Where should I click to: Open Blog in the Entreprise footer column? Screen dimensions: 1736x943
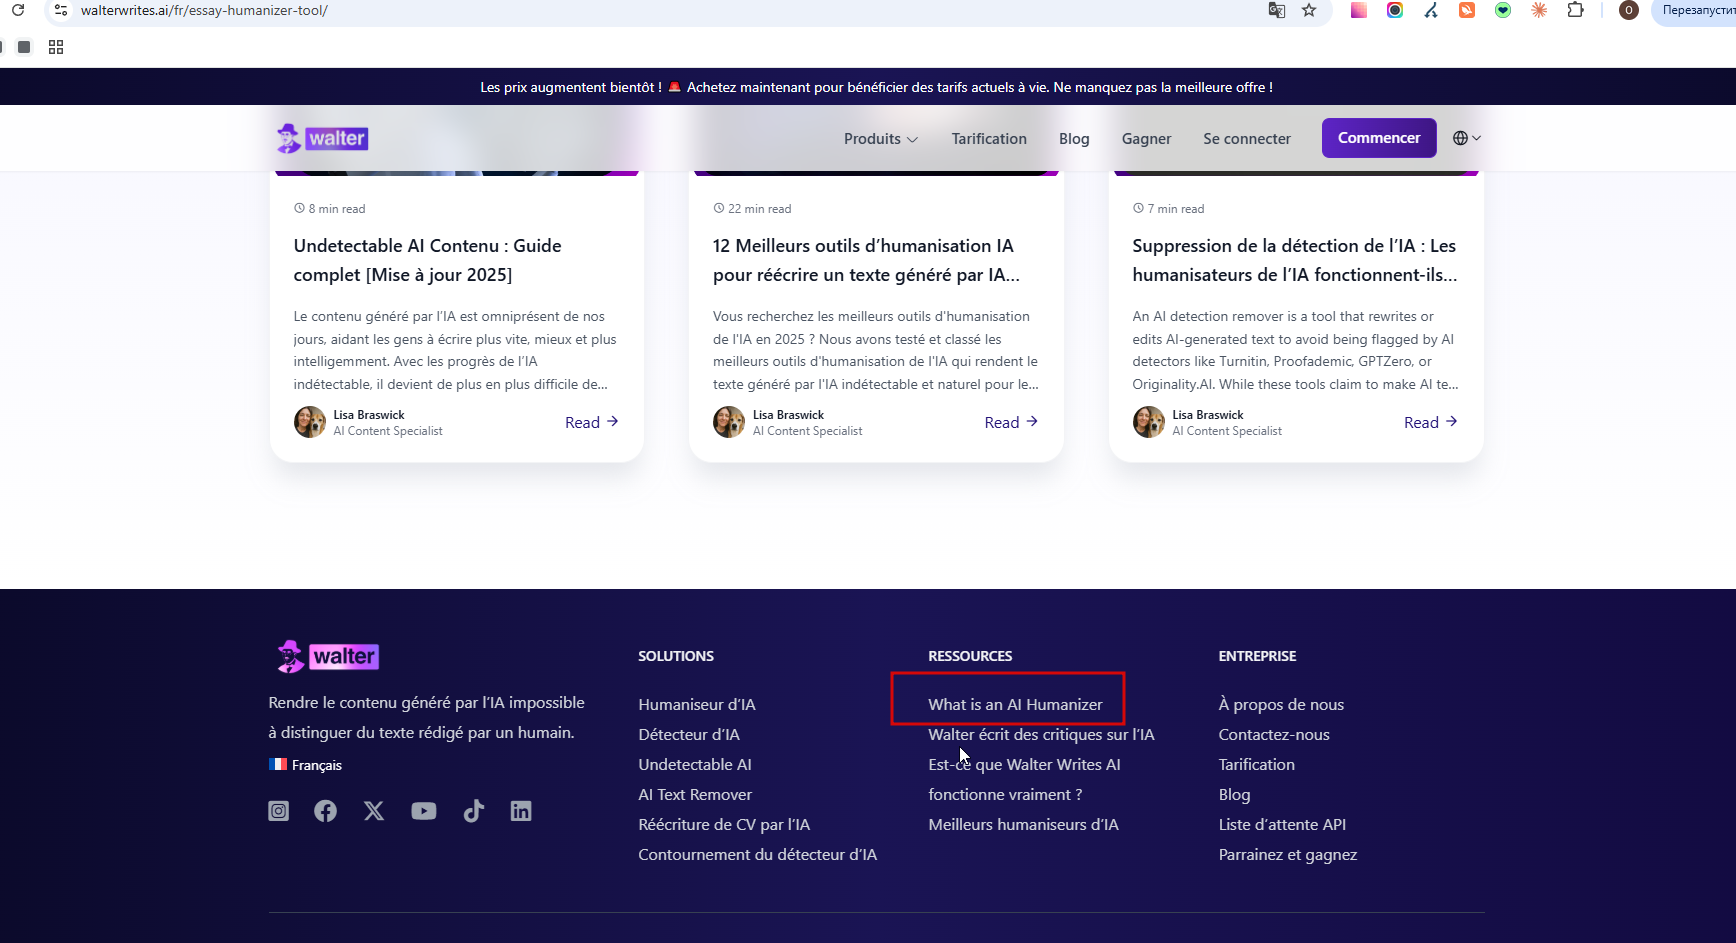(x=1234, y=795)
